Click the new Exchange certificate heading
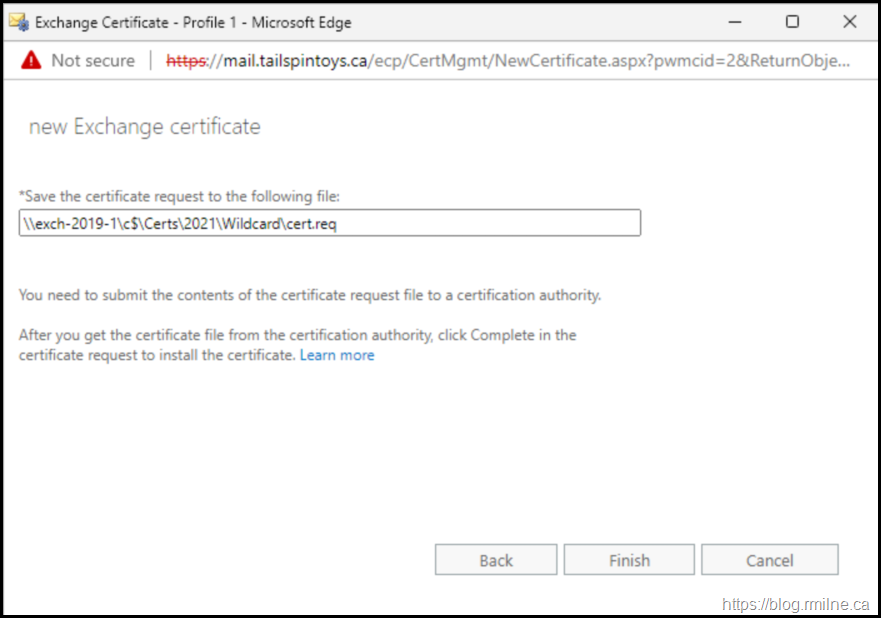Viewport: 881px width, 618px height. (144, 127)
